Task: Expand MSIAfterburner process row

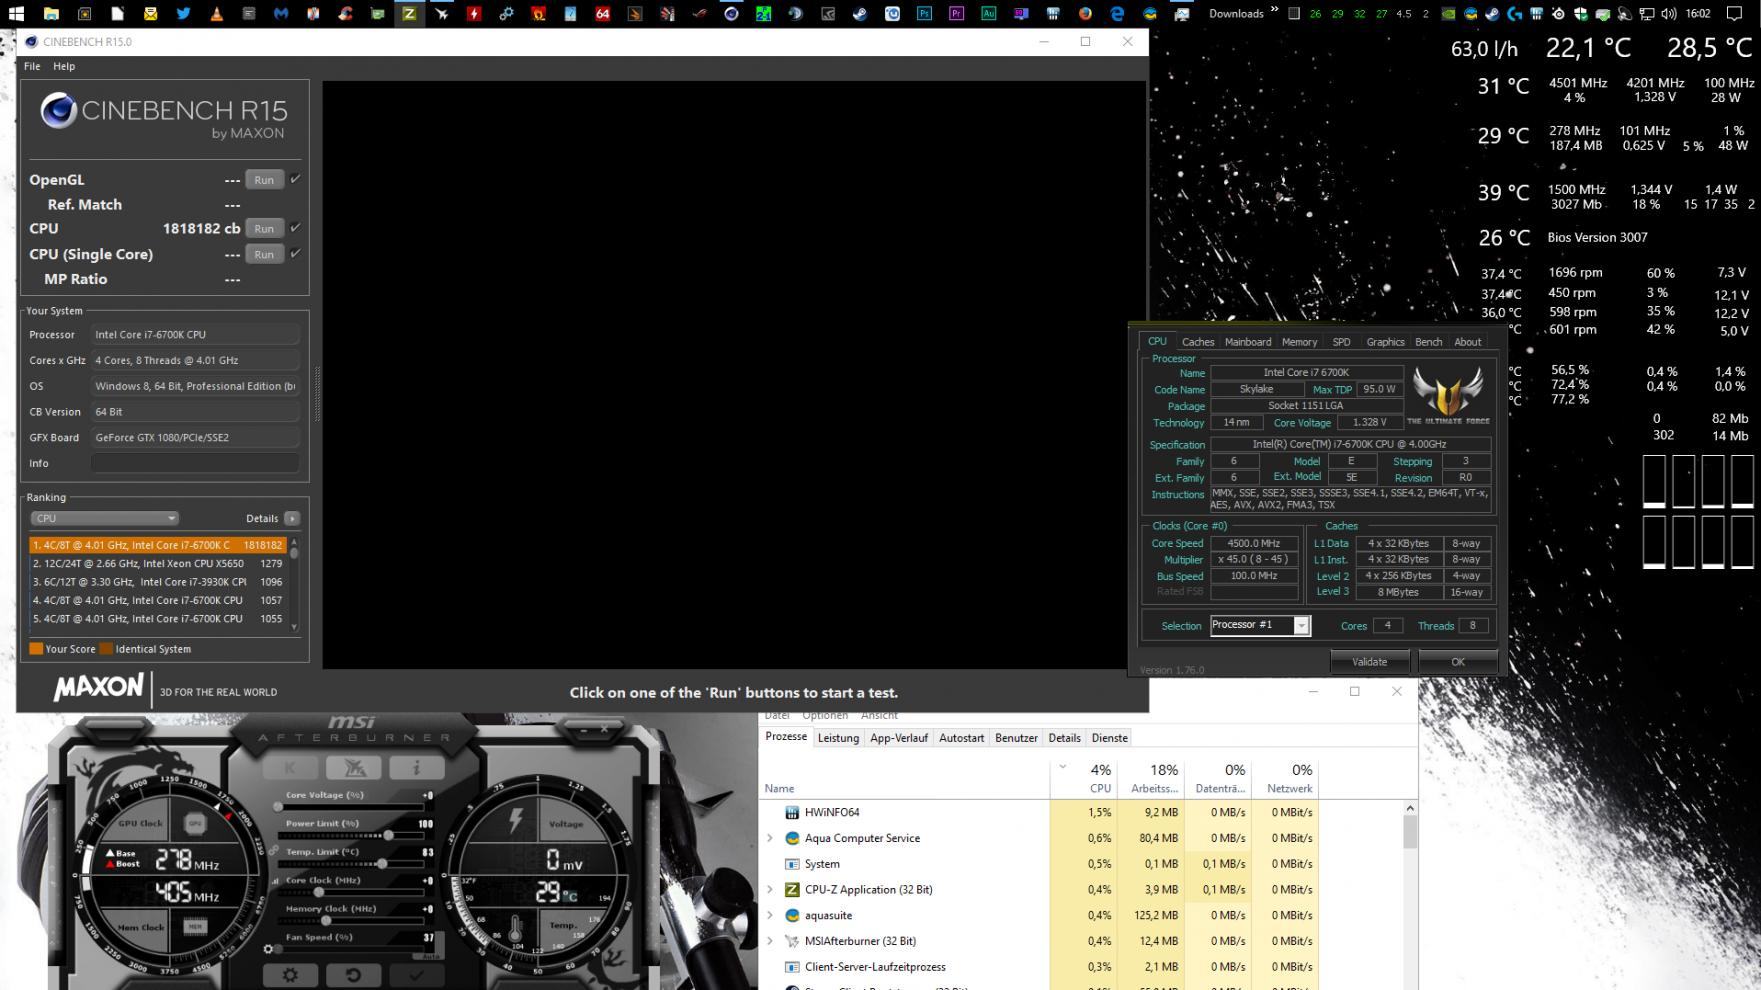Action: coord(770,941)
